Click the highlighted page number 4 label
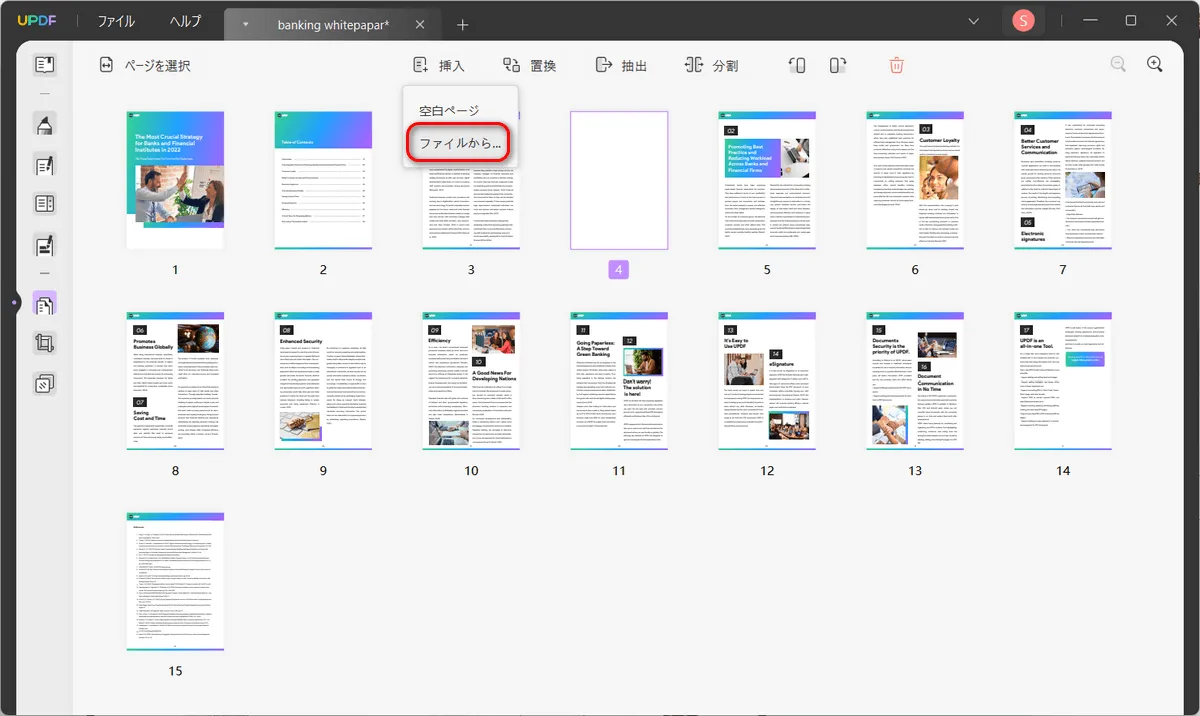1200x716 pixels. point(619,270)
